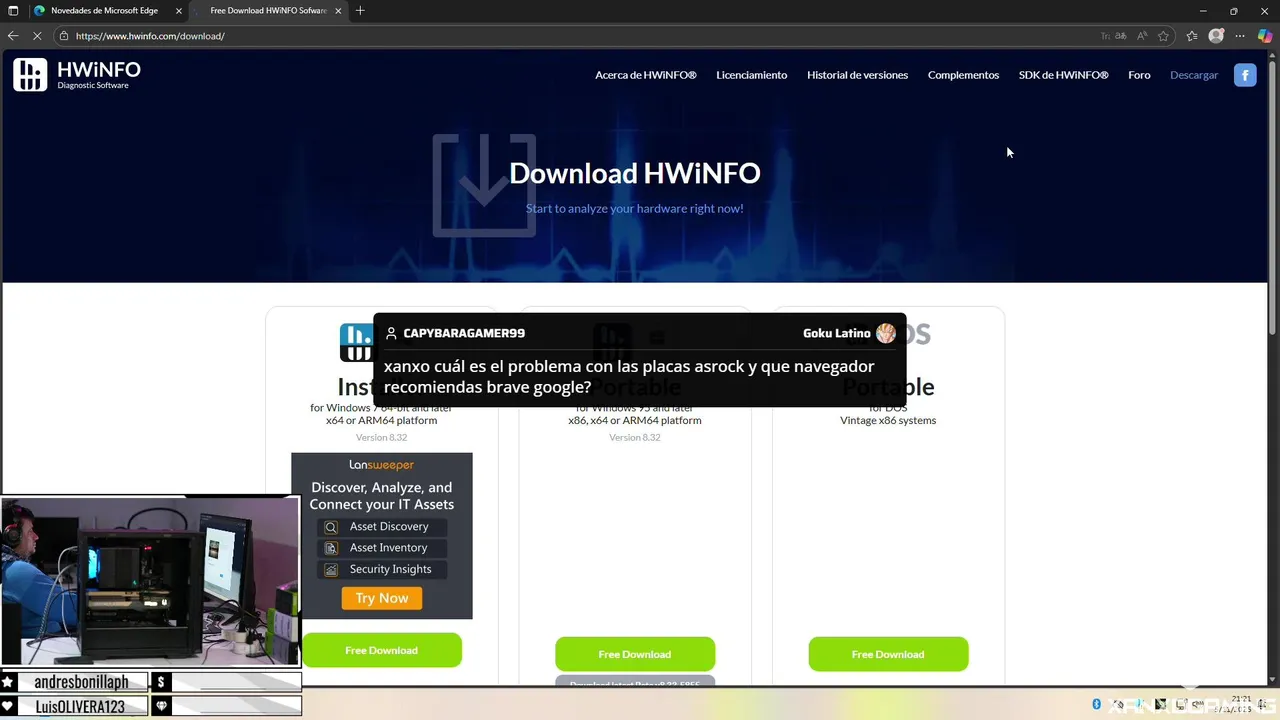Click Free Download under Portable for DOS
This screenshot has height=720, width=1280.
click(888, 654)
